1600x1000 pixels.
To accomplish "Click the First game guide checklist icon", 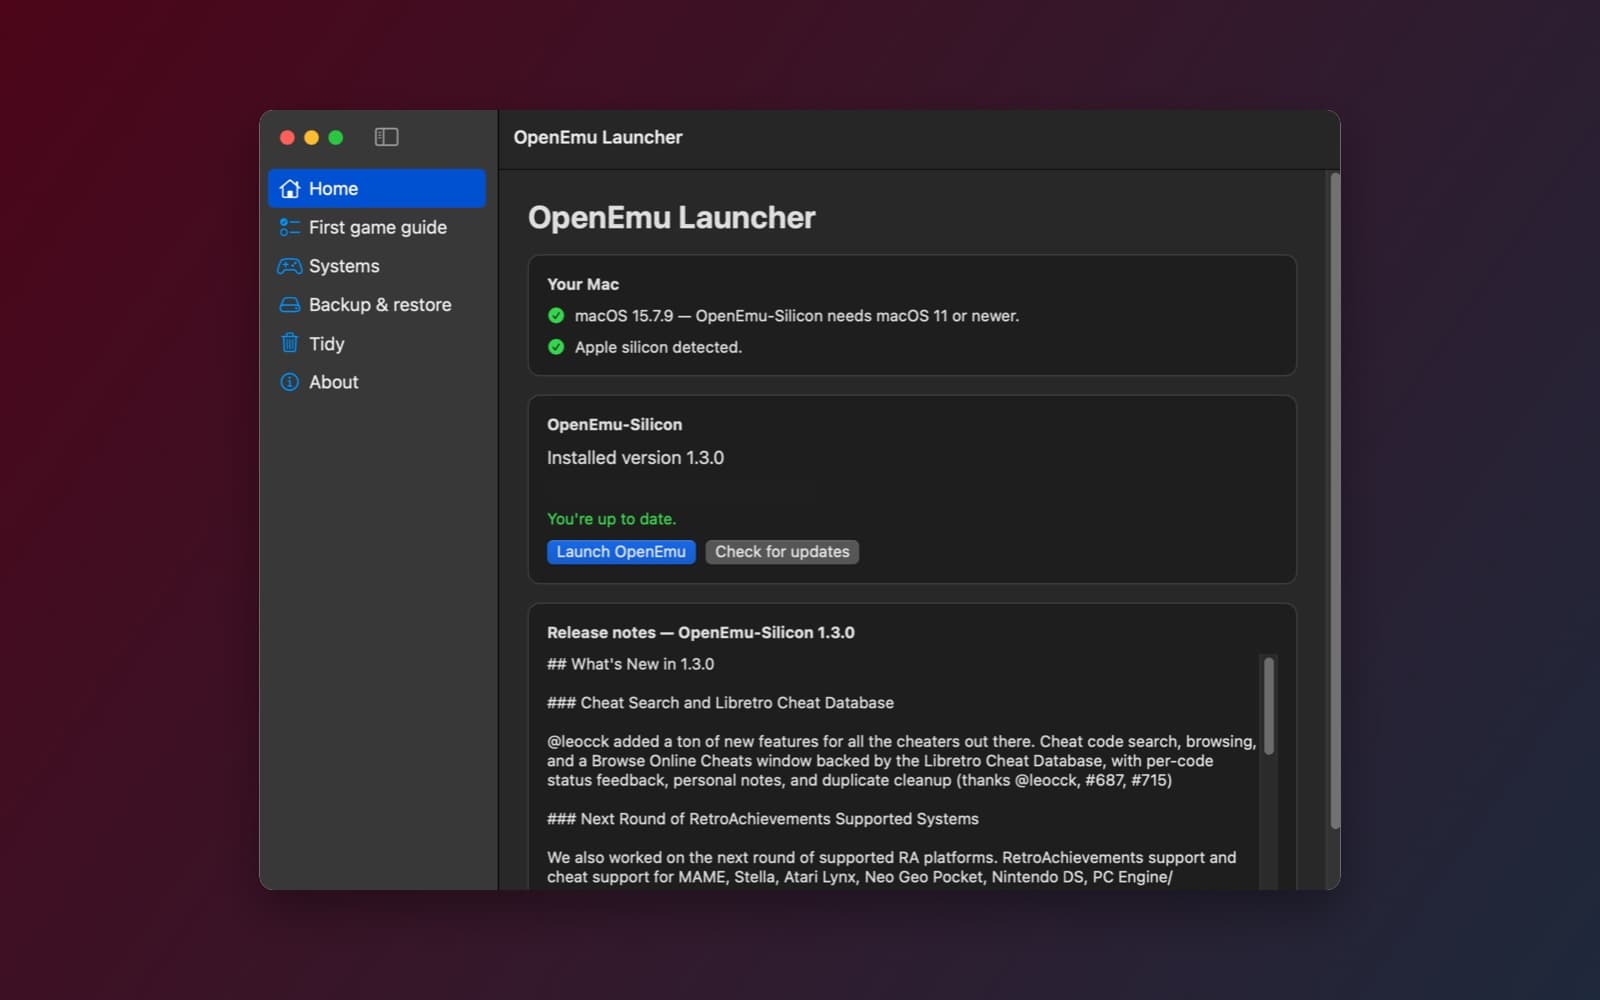I will click(x=290, y=228).
